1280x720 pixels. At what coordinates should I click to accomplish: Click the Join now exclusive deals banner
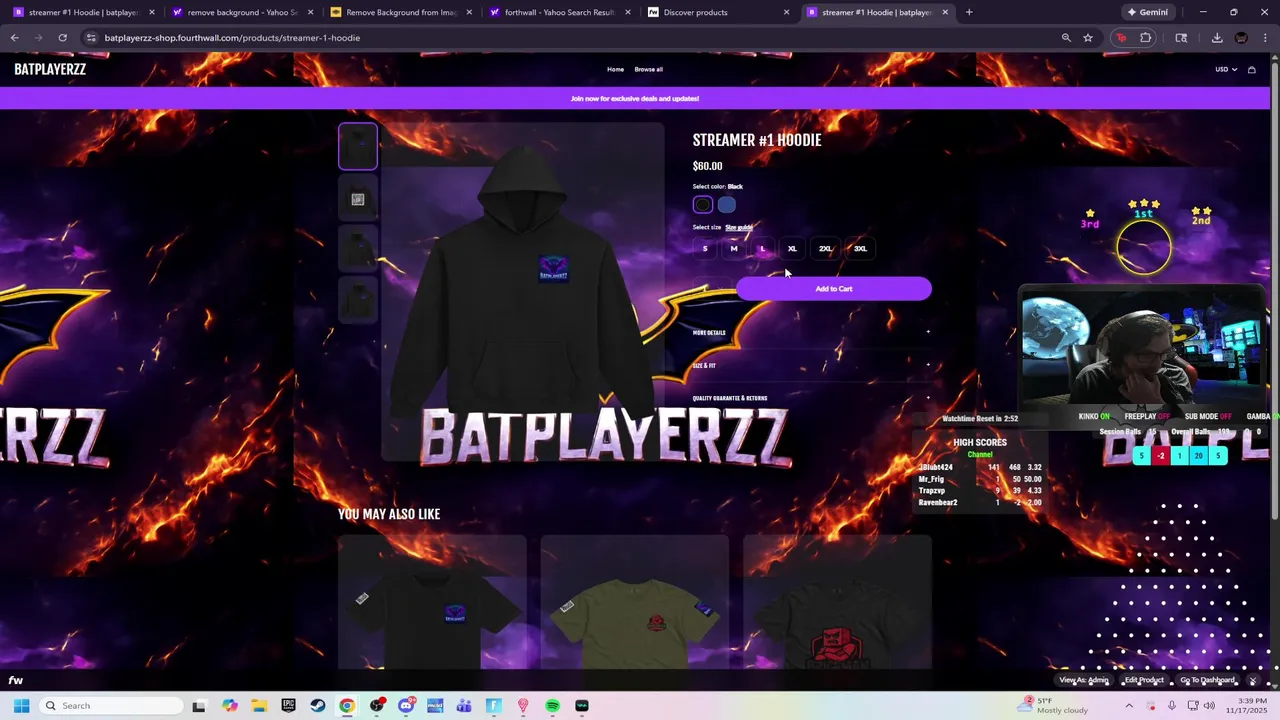(x=634, y=98)
